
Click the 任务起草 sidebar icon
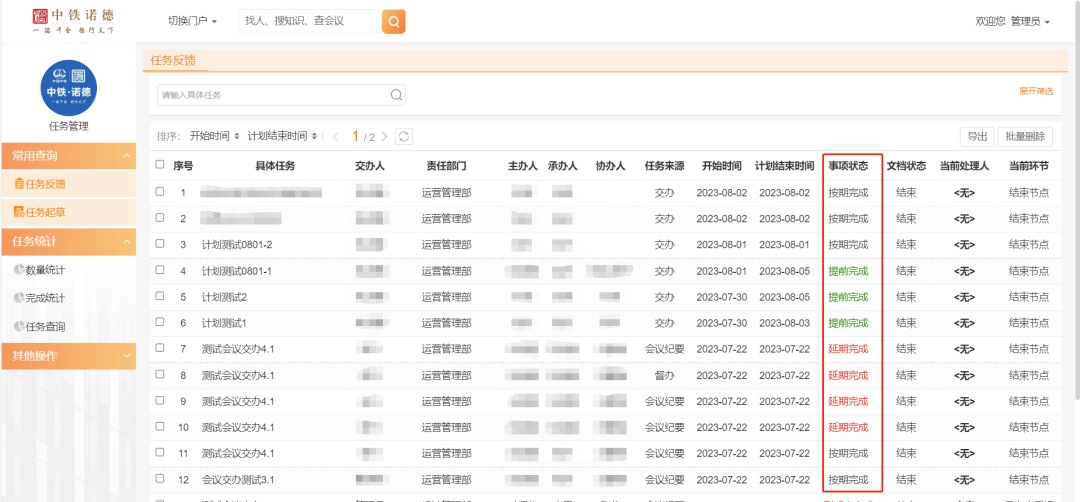click(19, 212)
